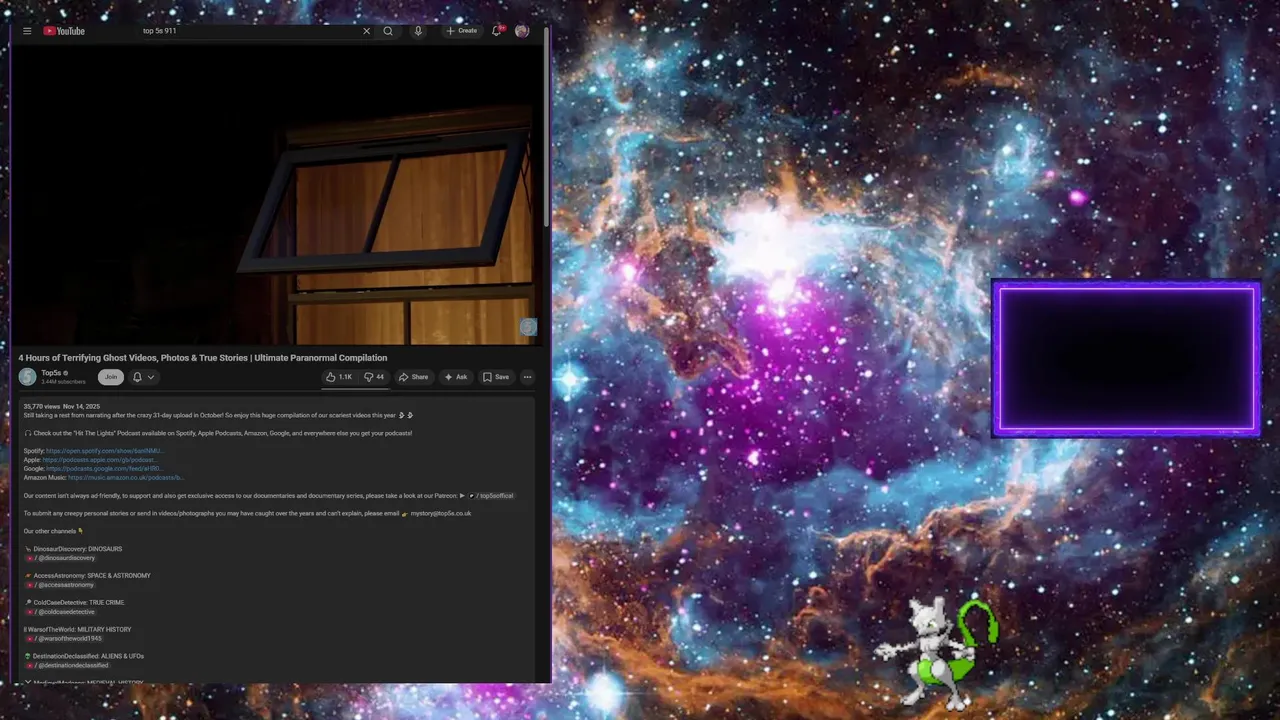Open the @dinosaurdiscovery channel link

(61, 558)
